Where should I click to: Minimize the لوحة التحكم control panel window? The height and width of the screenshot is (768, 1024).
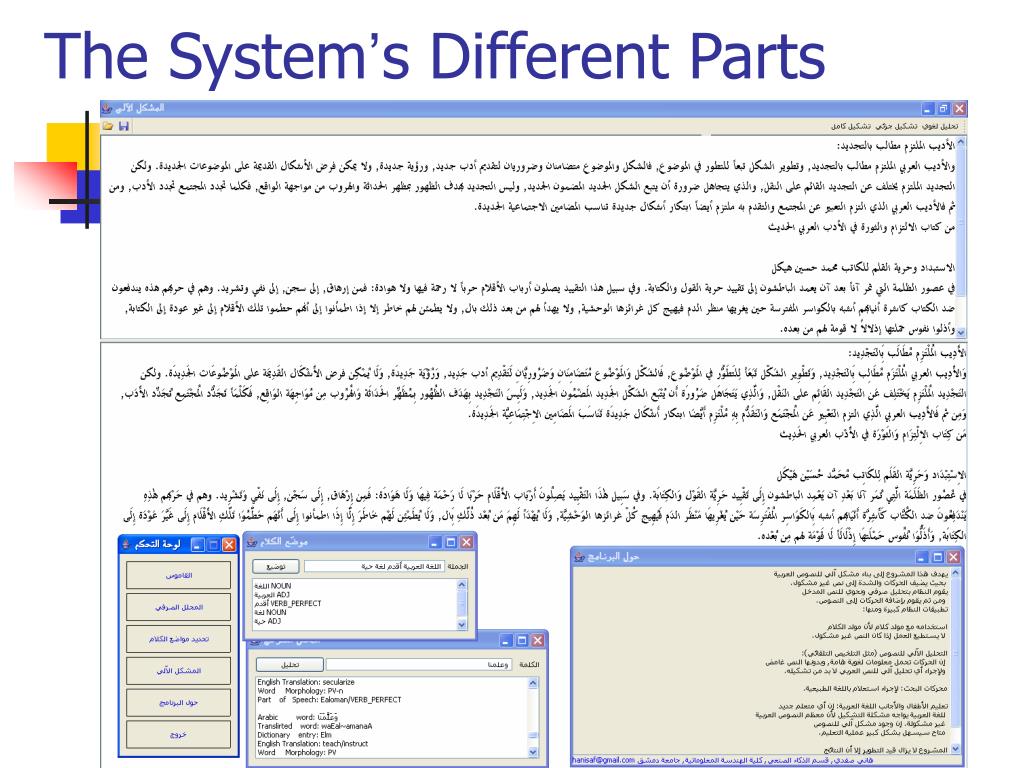click(x=198, y=545)
